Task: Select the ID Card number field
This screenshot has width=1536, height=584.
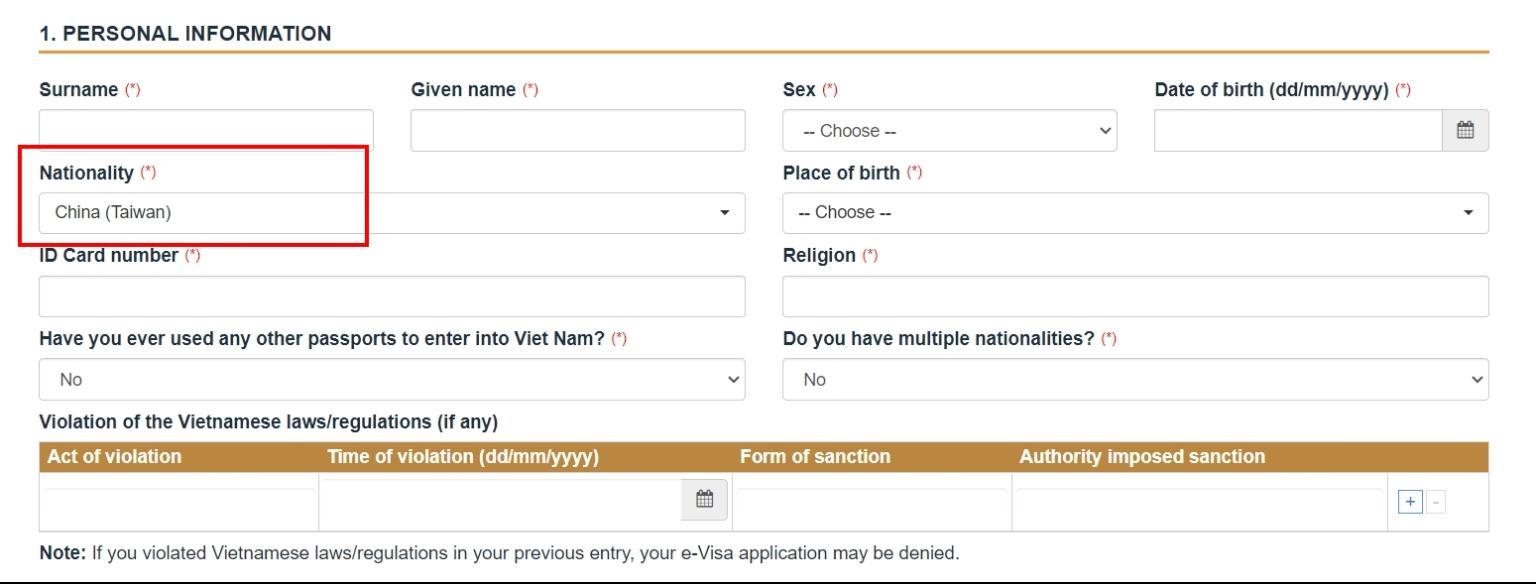Action: 392,297
